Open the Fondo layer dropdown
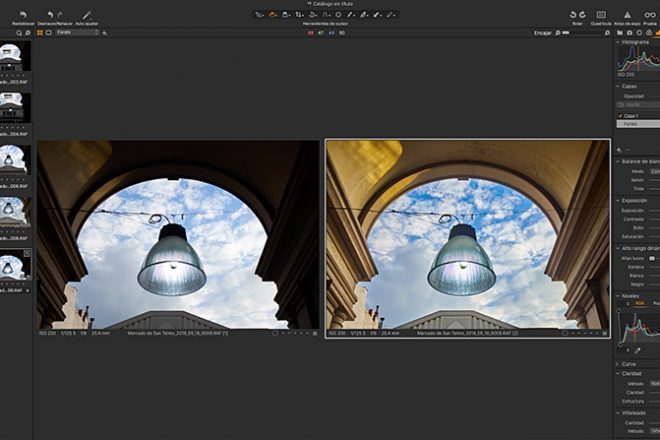The width and height of the screenshot is (660, 440). [77, 32]
